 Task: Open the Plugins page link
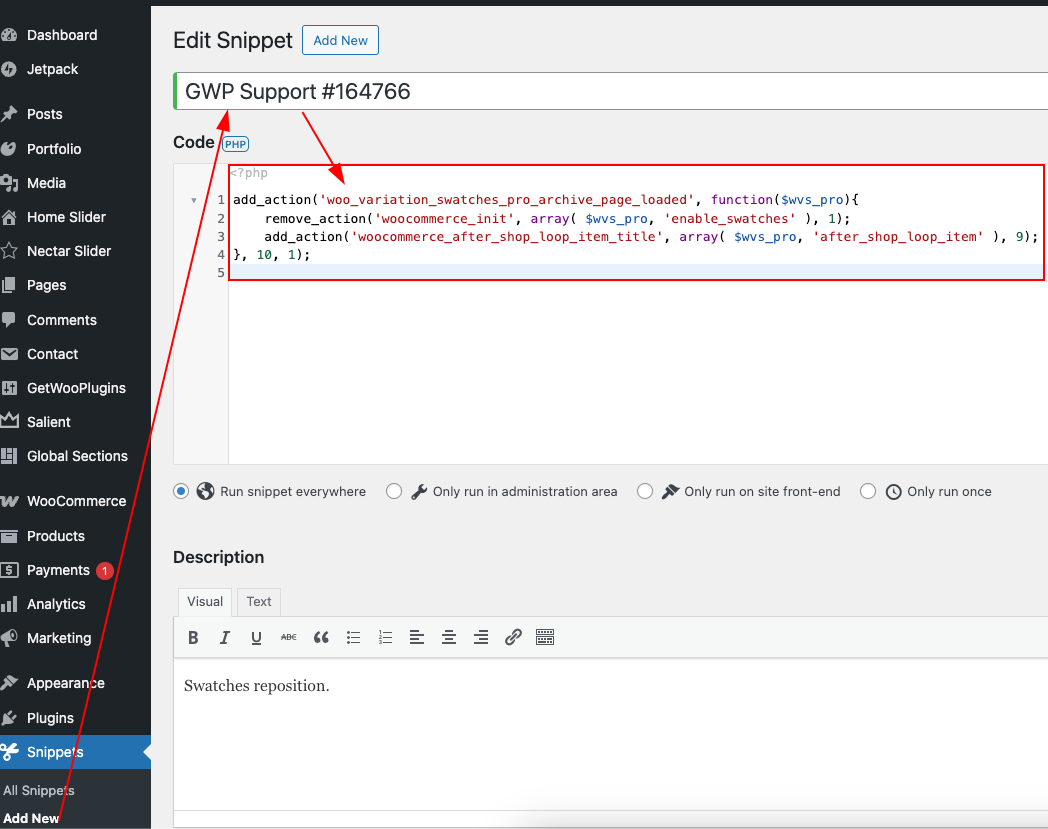coord(50,718)
